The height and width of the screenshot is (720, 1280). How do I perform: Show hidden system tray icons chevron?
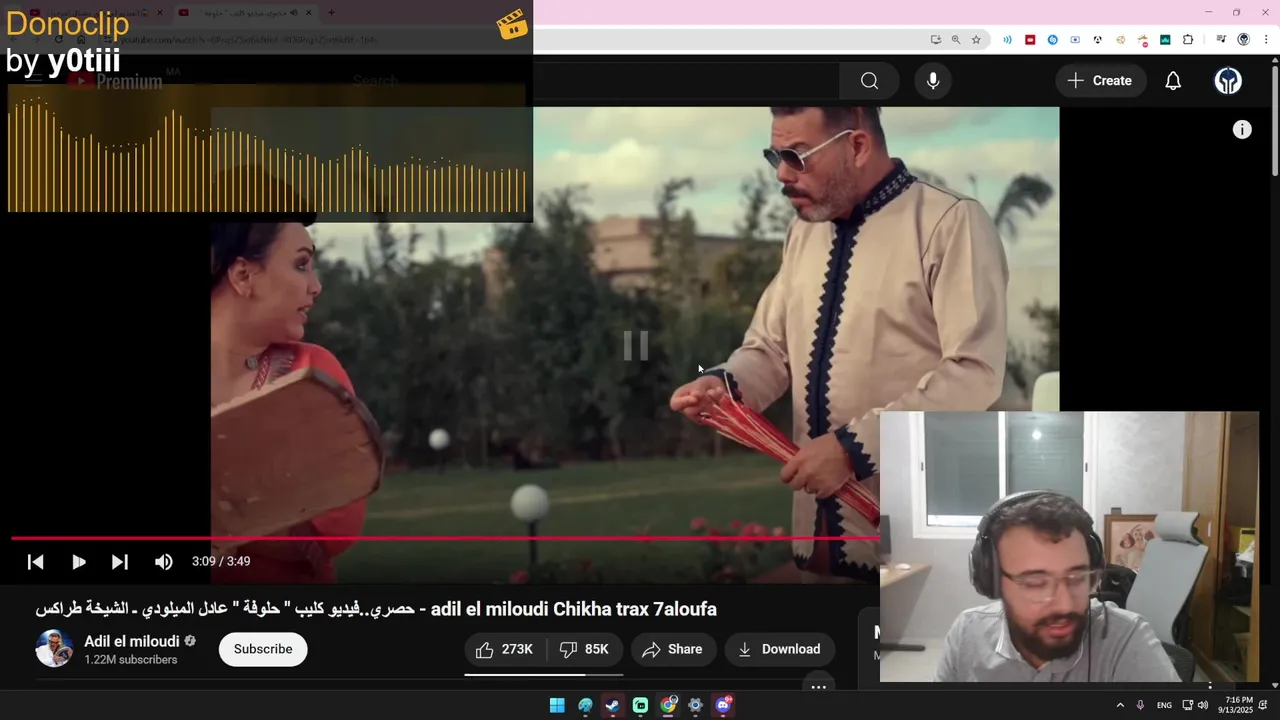1120,705
